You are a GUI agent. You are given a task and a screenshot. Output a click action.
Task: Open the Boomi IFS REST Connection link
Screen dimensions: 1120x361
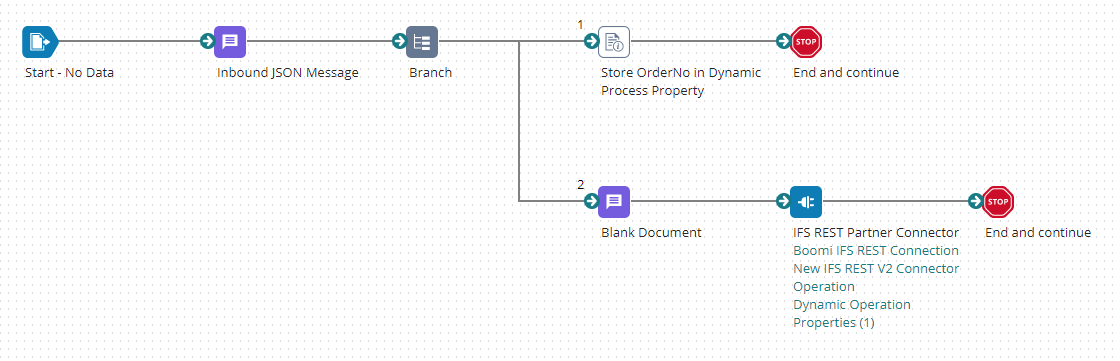click(x=876, y=251)
